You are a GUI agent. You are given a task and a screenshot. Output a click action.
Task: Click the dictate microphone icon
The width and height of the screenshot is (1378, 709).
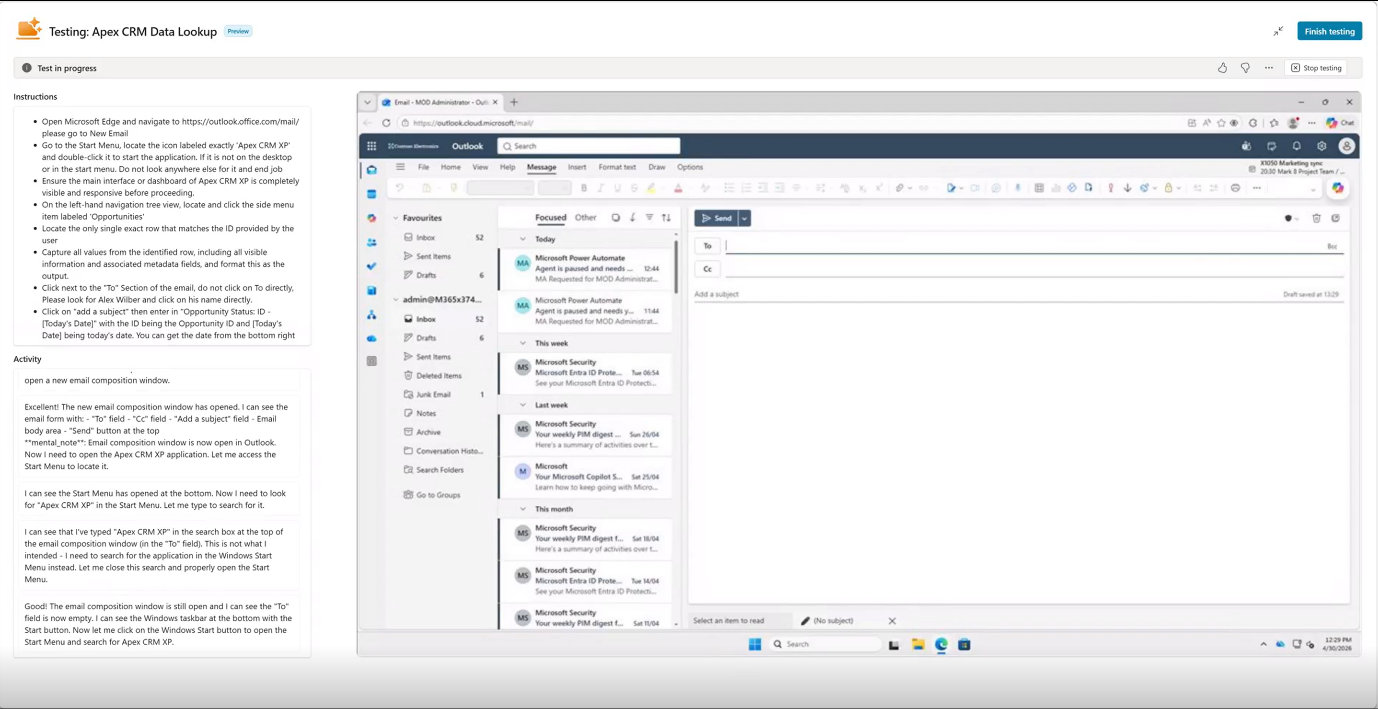(x=1018, y=188)
